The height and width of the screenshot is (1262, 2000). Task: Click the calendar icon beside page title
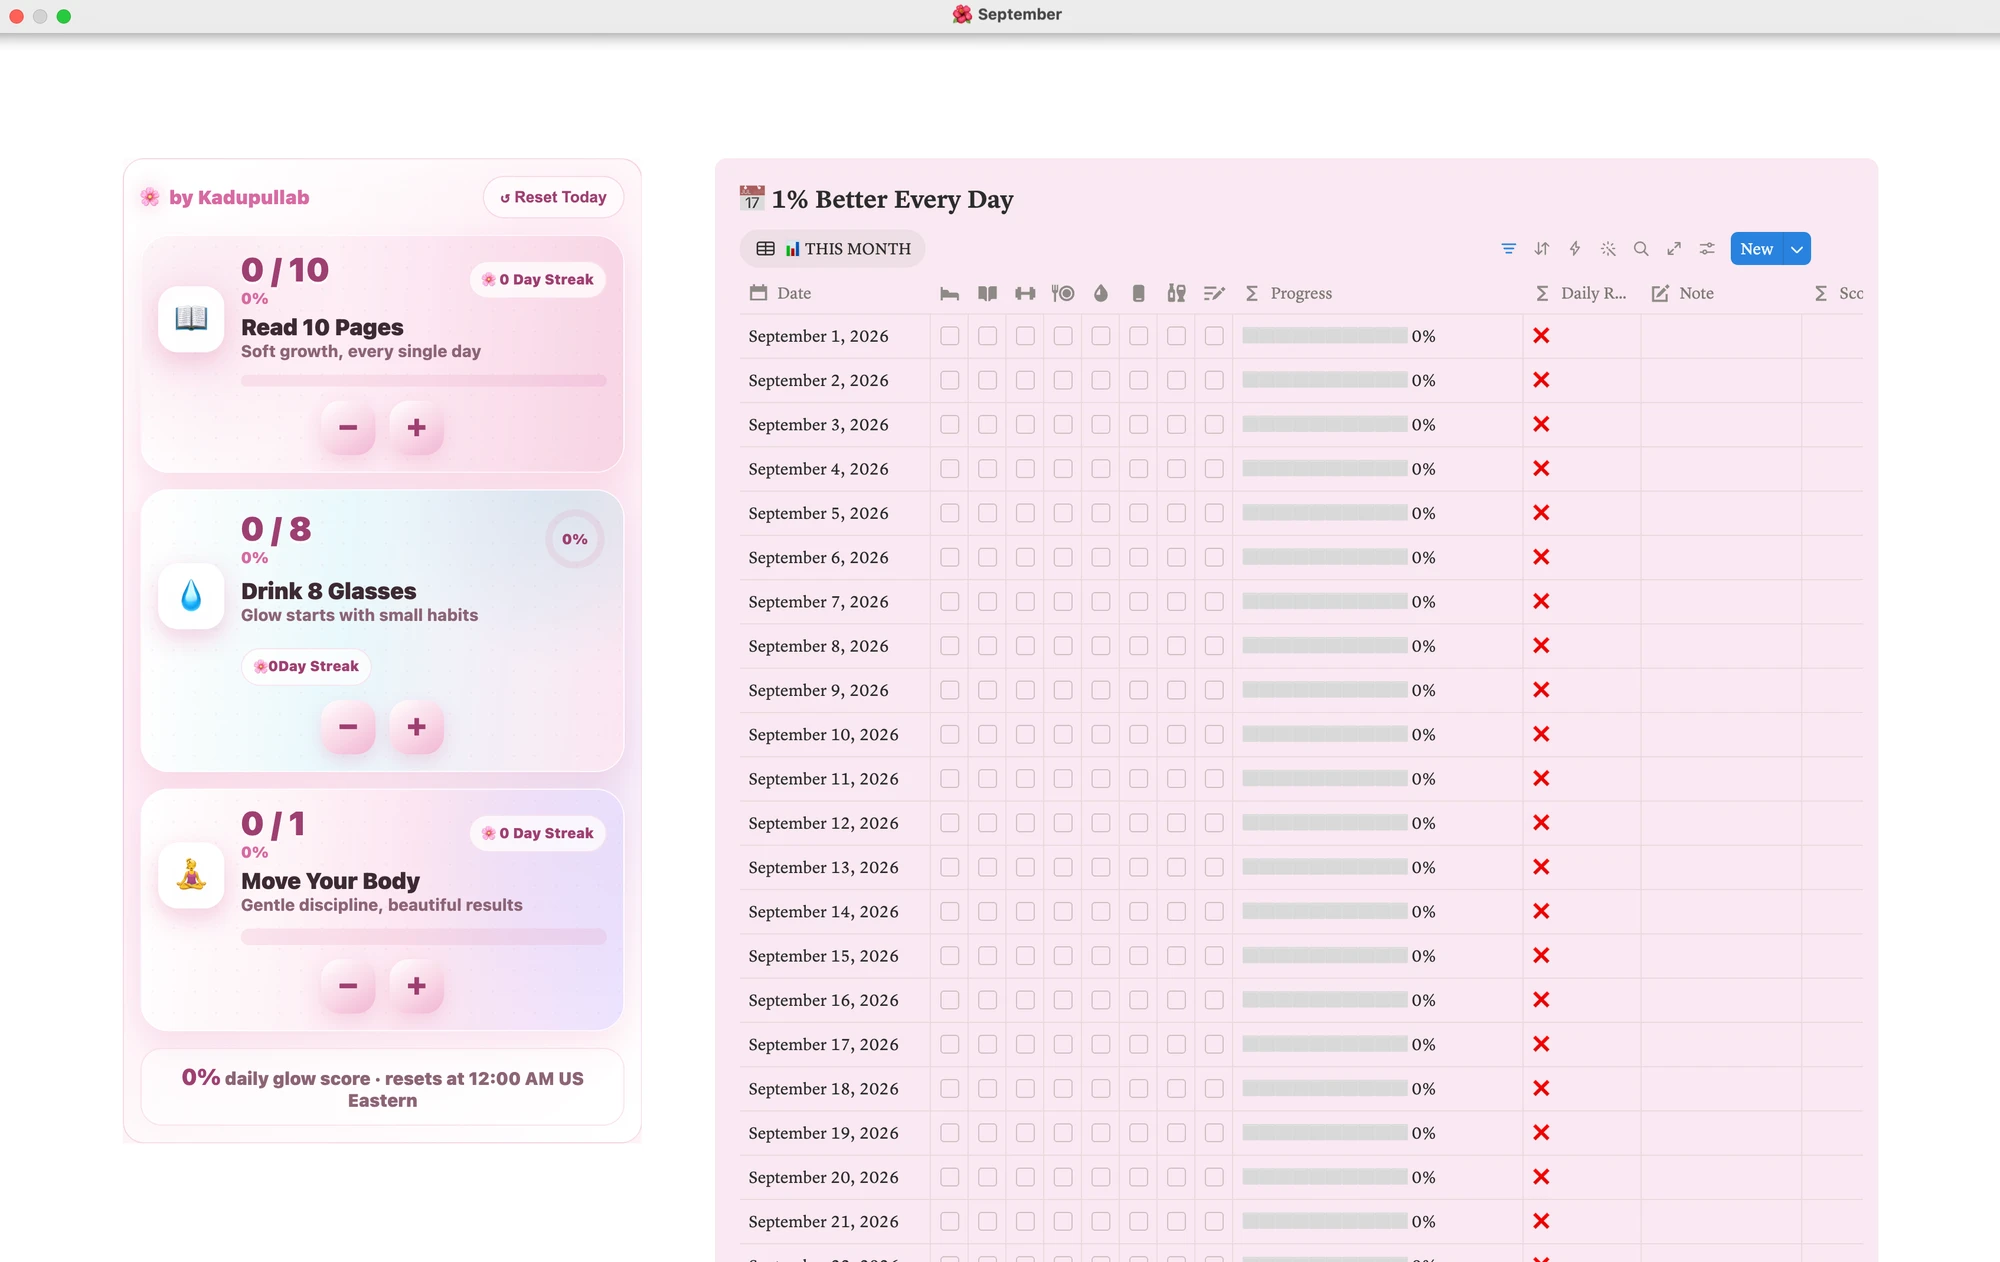pos(752,198)
